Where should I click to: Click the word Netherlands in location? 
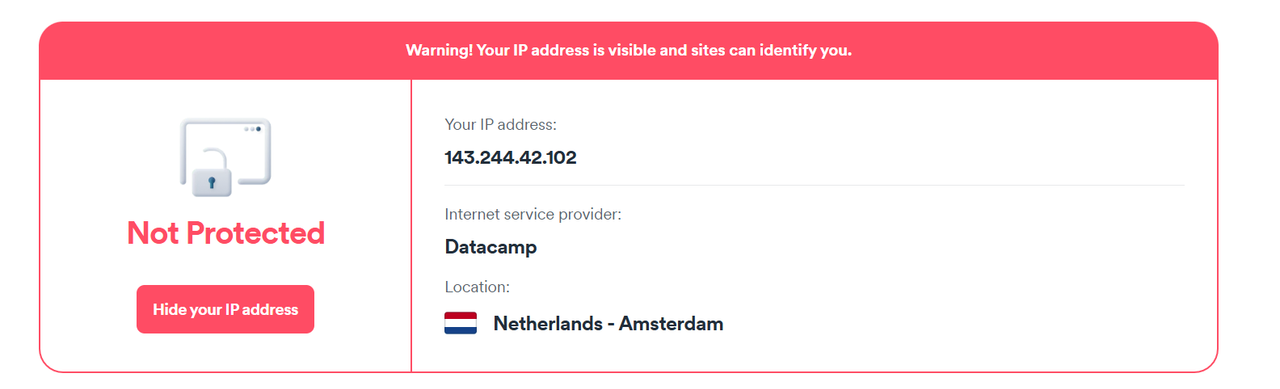pos(548,324)
